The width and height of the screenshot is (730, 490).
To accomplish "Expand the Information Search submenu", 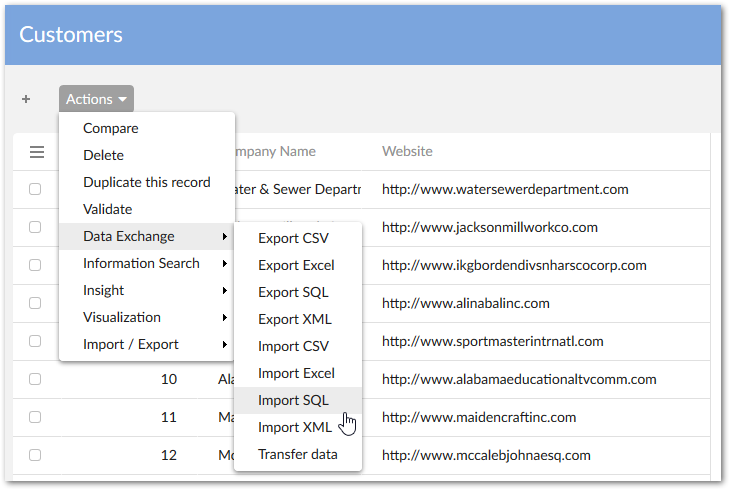I will coord(147,263).
